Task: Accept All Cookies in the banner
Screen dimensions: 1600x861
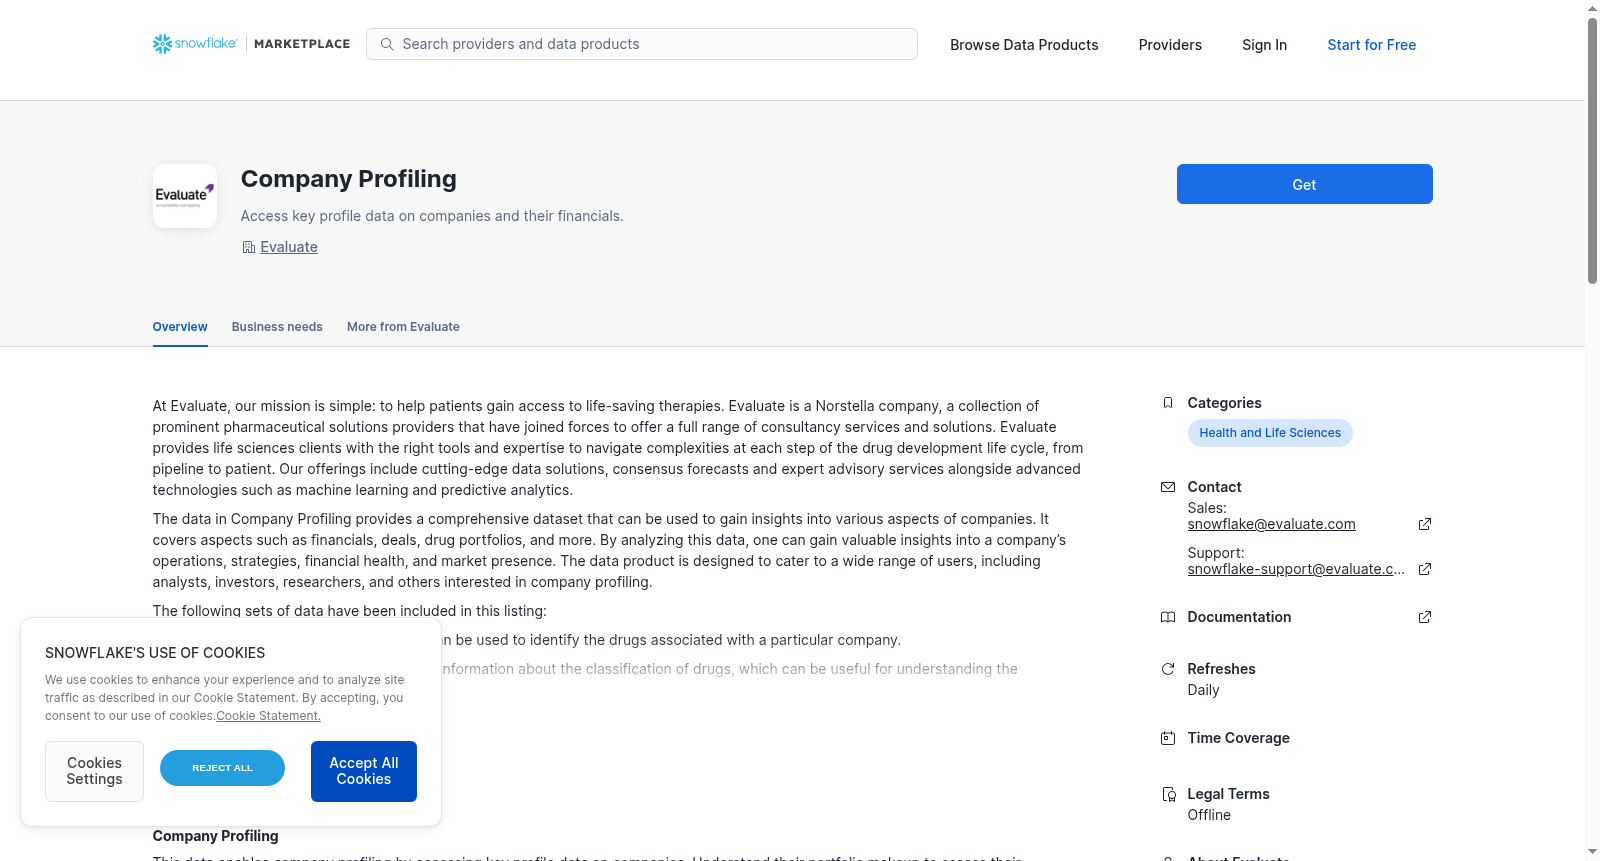Action: [364, 771]
